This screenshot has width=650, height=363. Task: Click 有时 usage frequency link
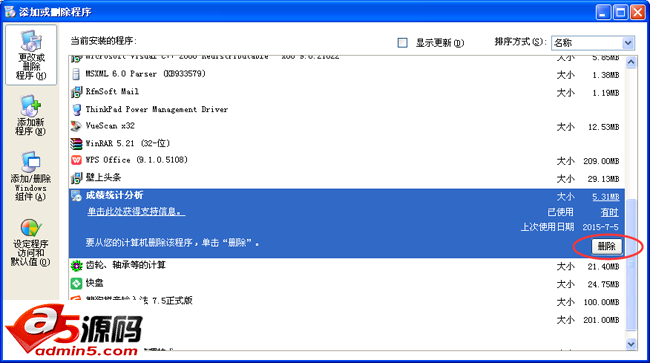[x=609, y=213]
